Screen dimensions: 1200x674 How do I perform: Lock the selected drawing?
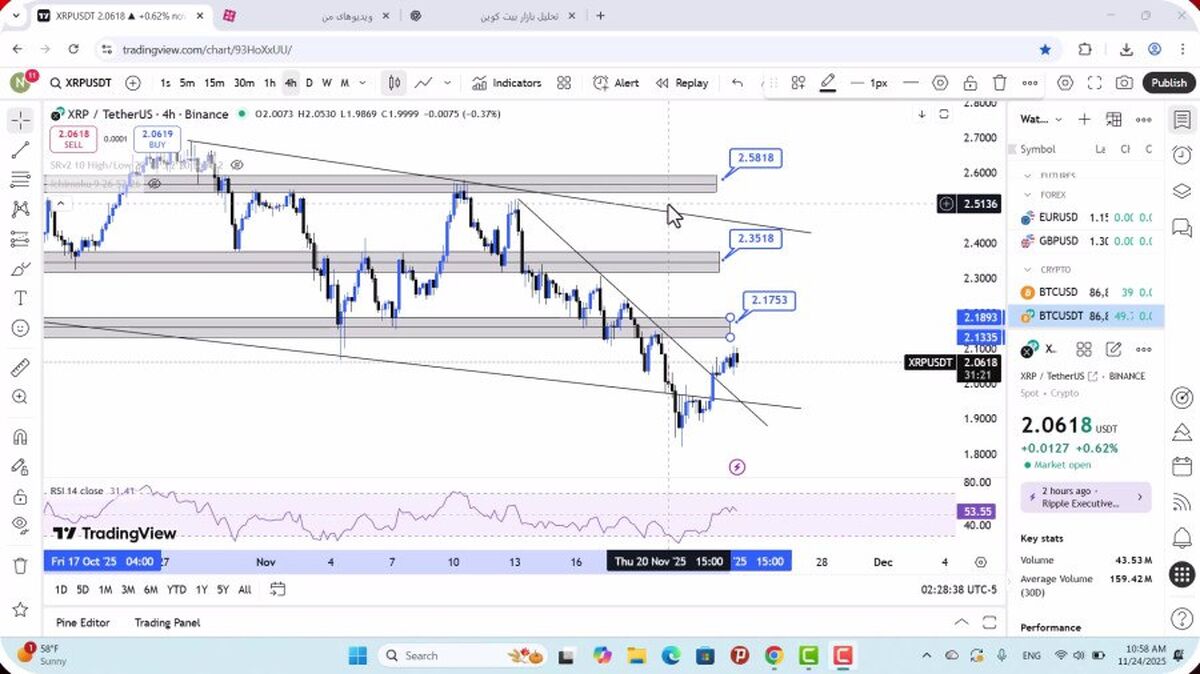(x=970, y=83)
